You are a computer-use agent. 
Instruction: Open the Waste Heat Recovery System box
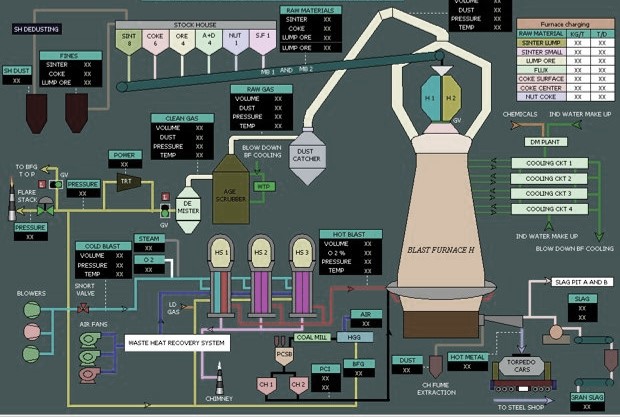point(177,342)
